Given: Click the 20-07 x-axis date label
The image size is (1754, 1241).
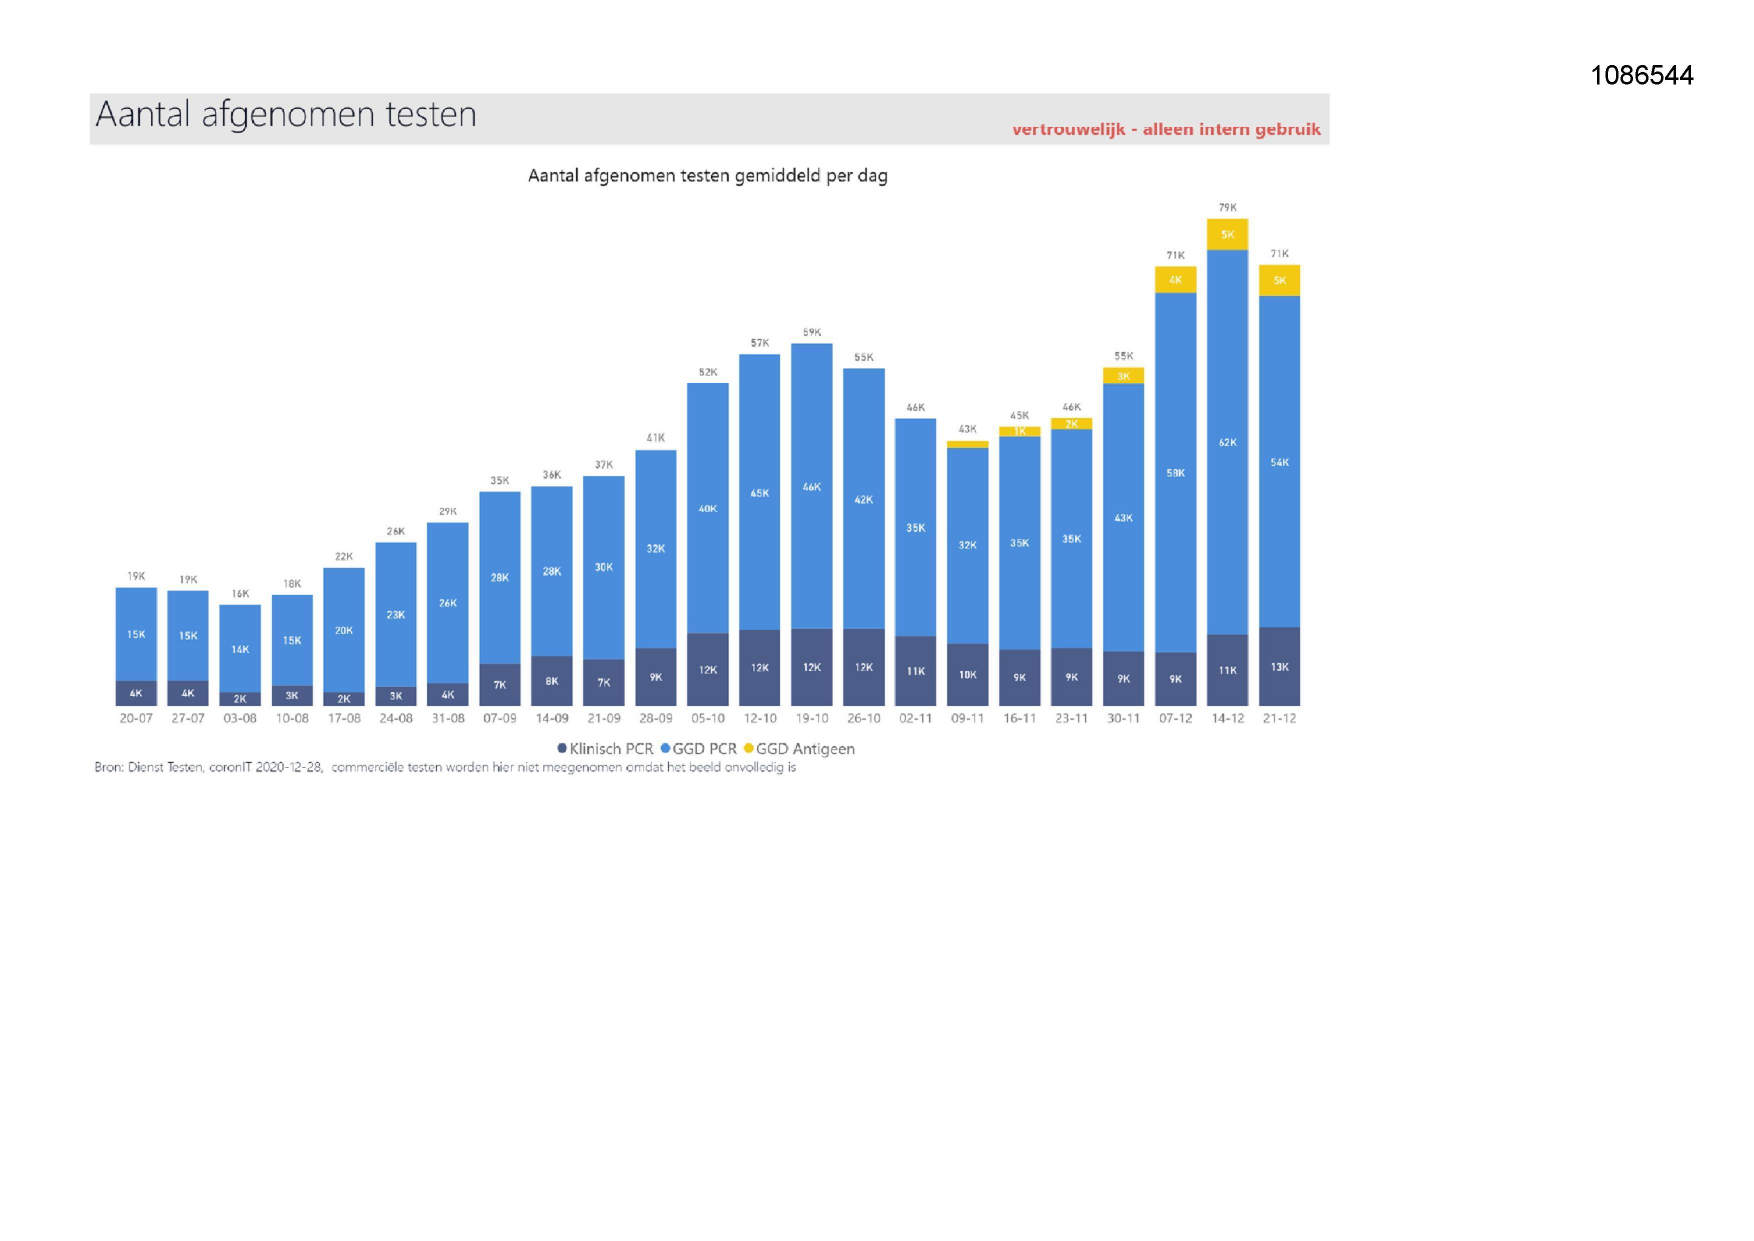Looking at the screenshot, I should [136, 718].
